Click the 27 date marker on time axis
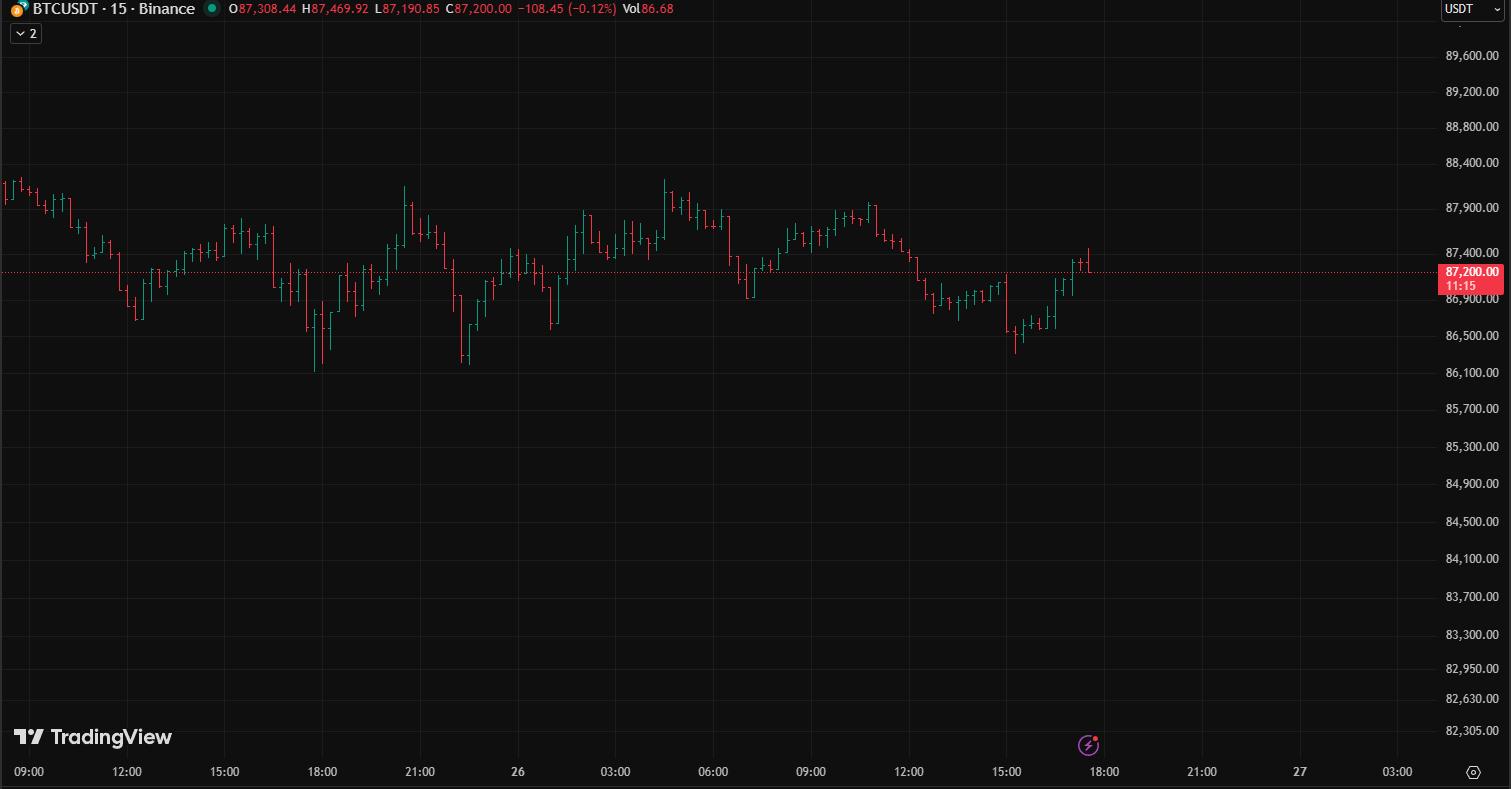1511x789 pixels. coord(1299,772)
